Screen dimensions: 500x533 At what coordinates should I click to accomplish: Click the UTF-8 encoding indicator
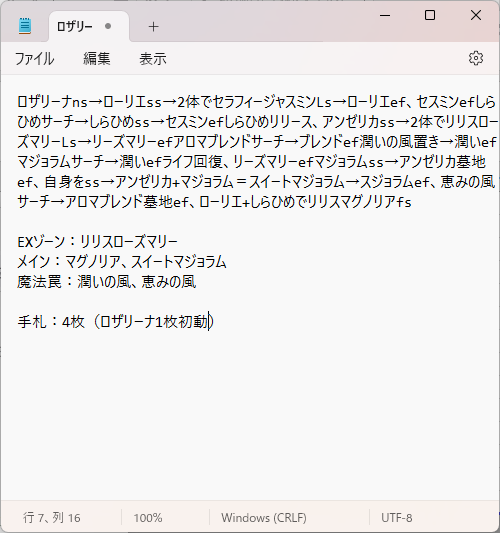point(397,518)
